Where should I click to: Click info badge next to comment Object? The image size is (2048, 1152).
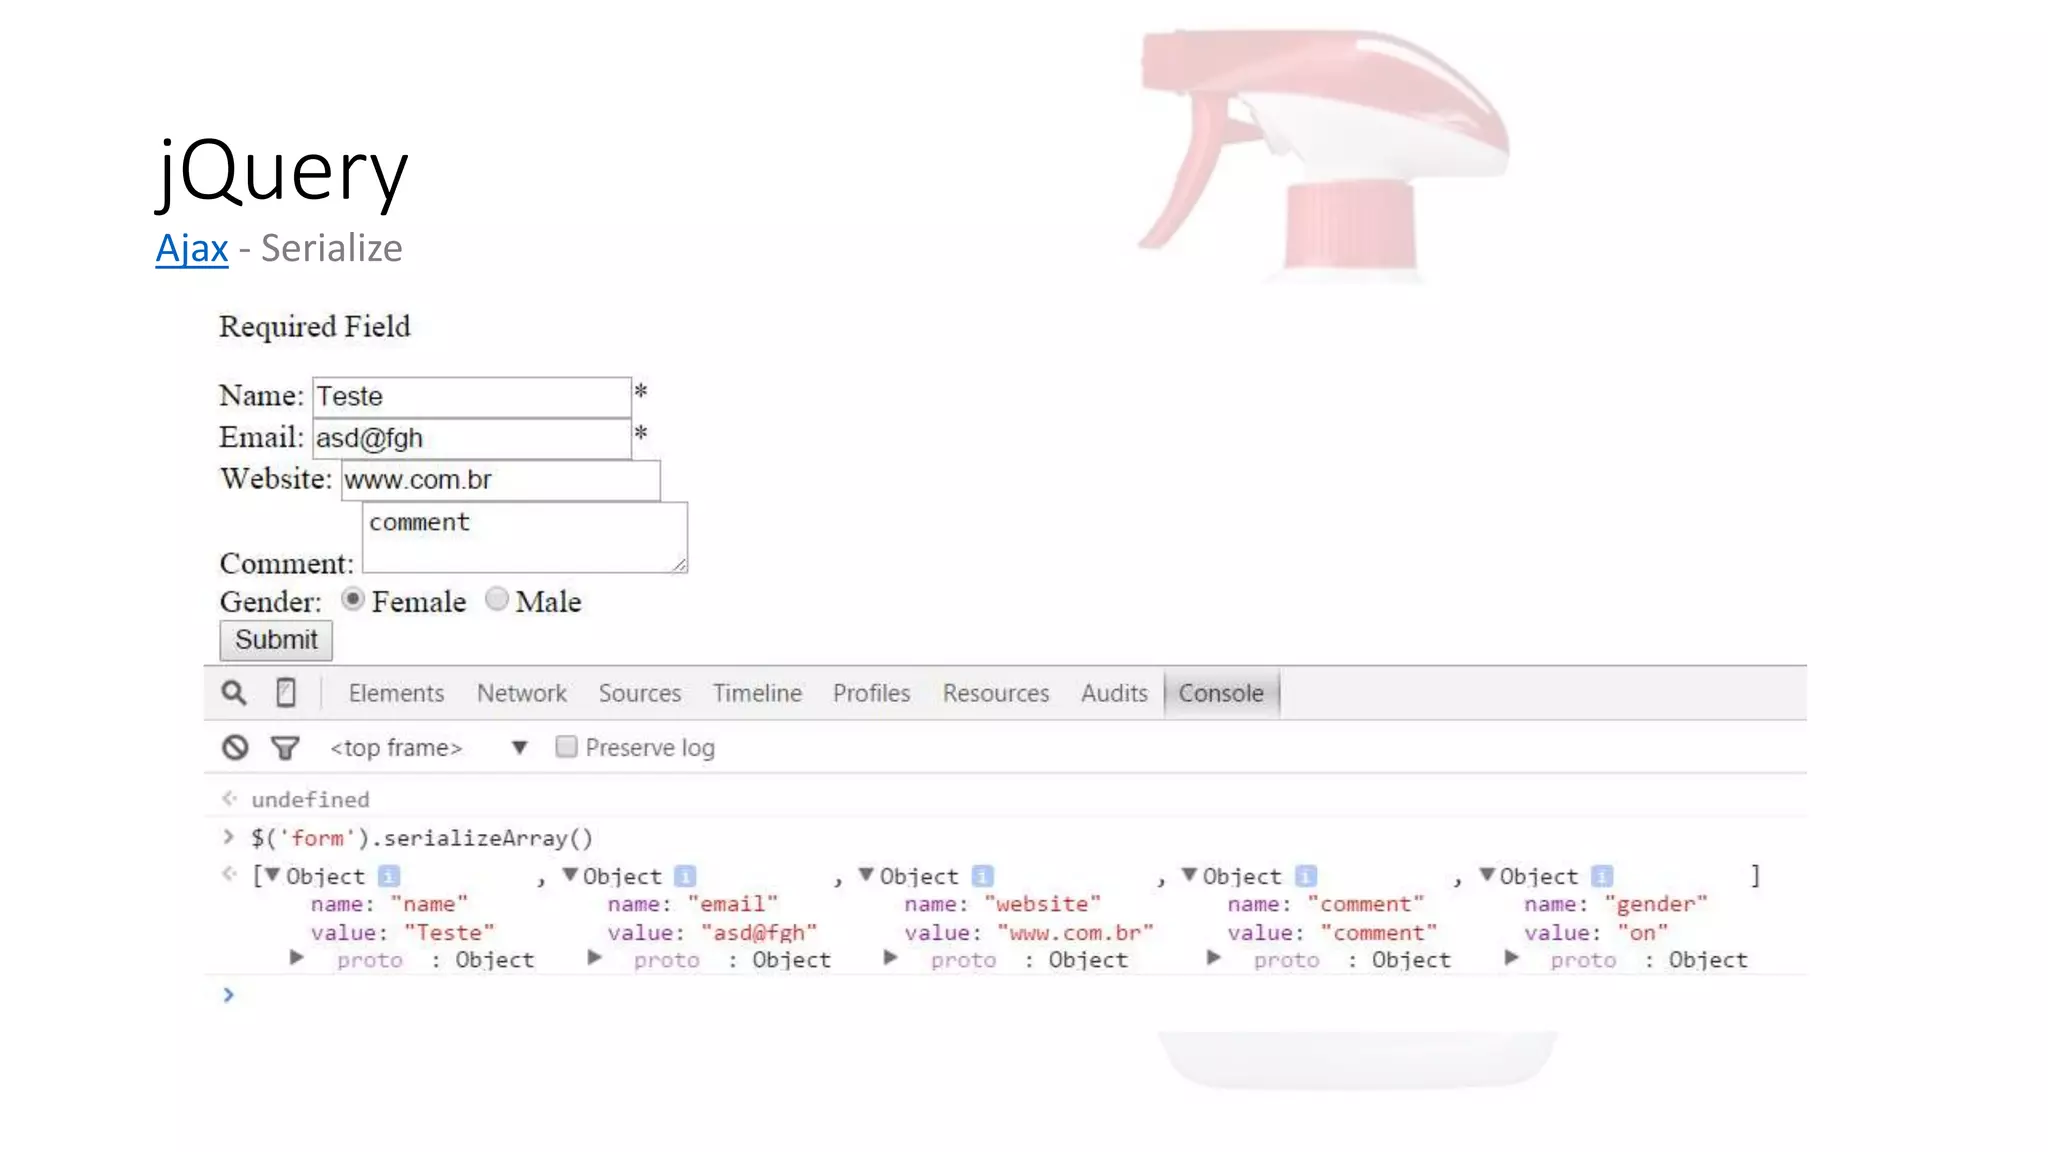[1306, 876]
